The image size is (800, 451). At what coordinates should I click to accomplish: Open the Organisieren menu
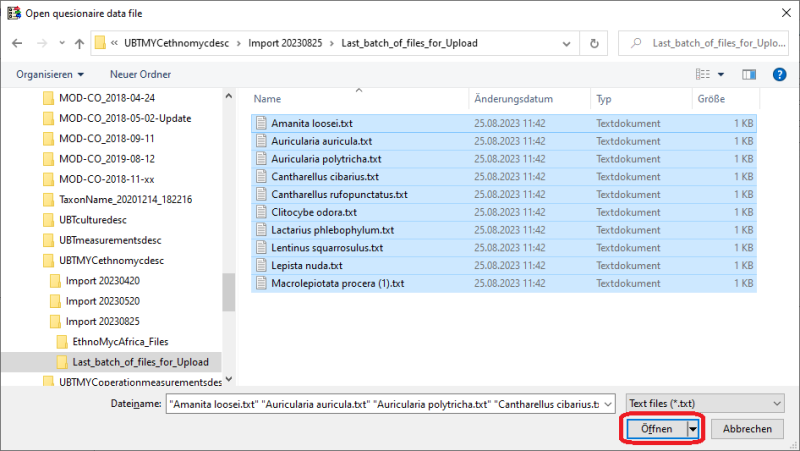pyautogui.click(x=50, y=74)
